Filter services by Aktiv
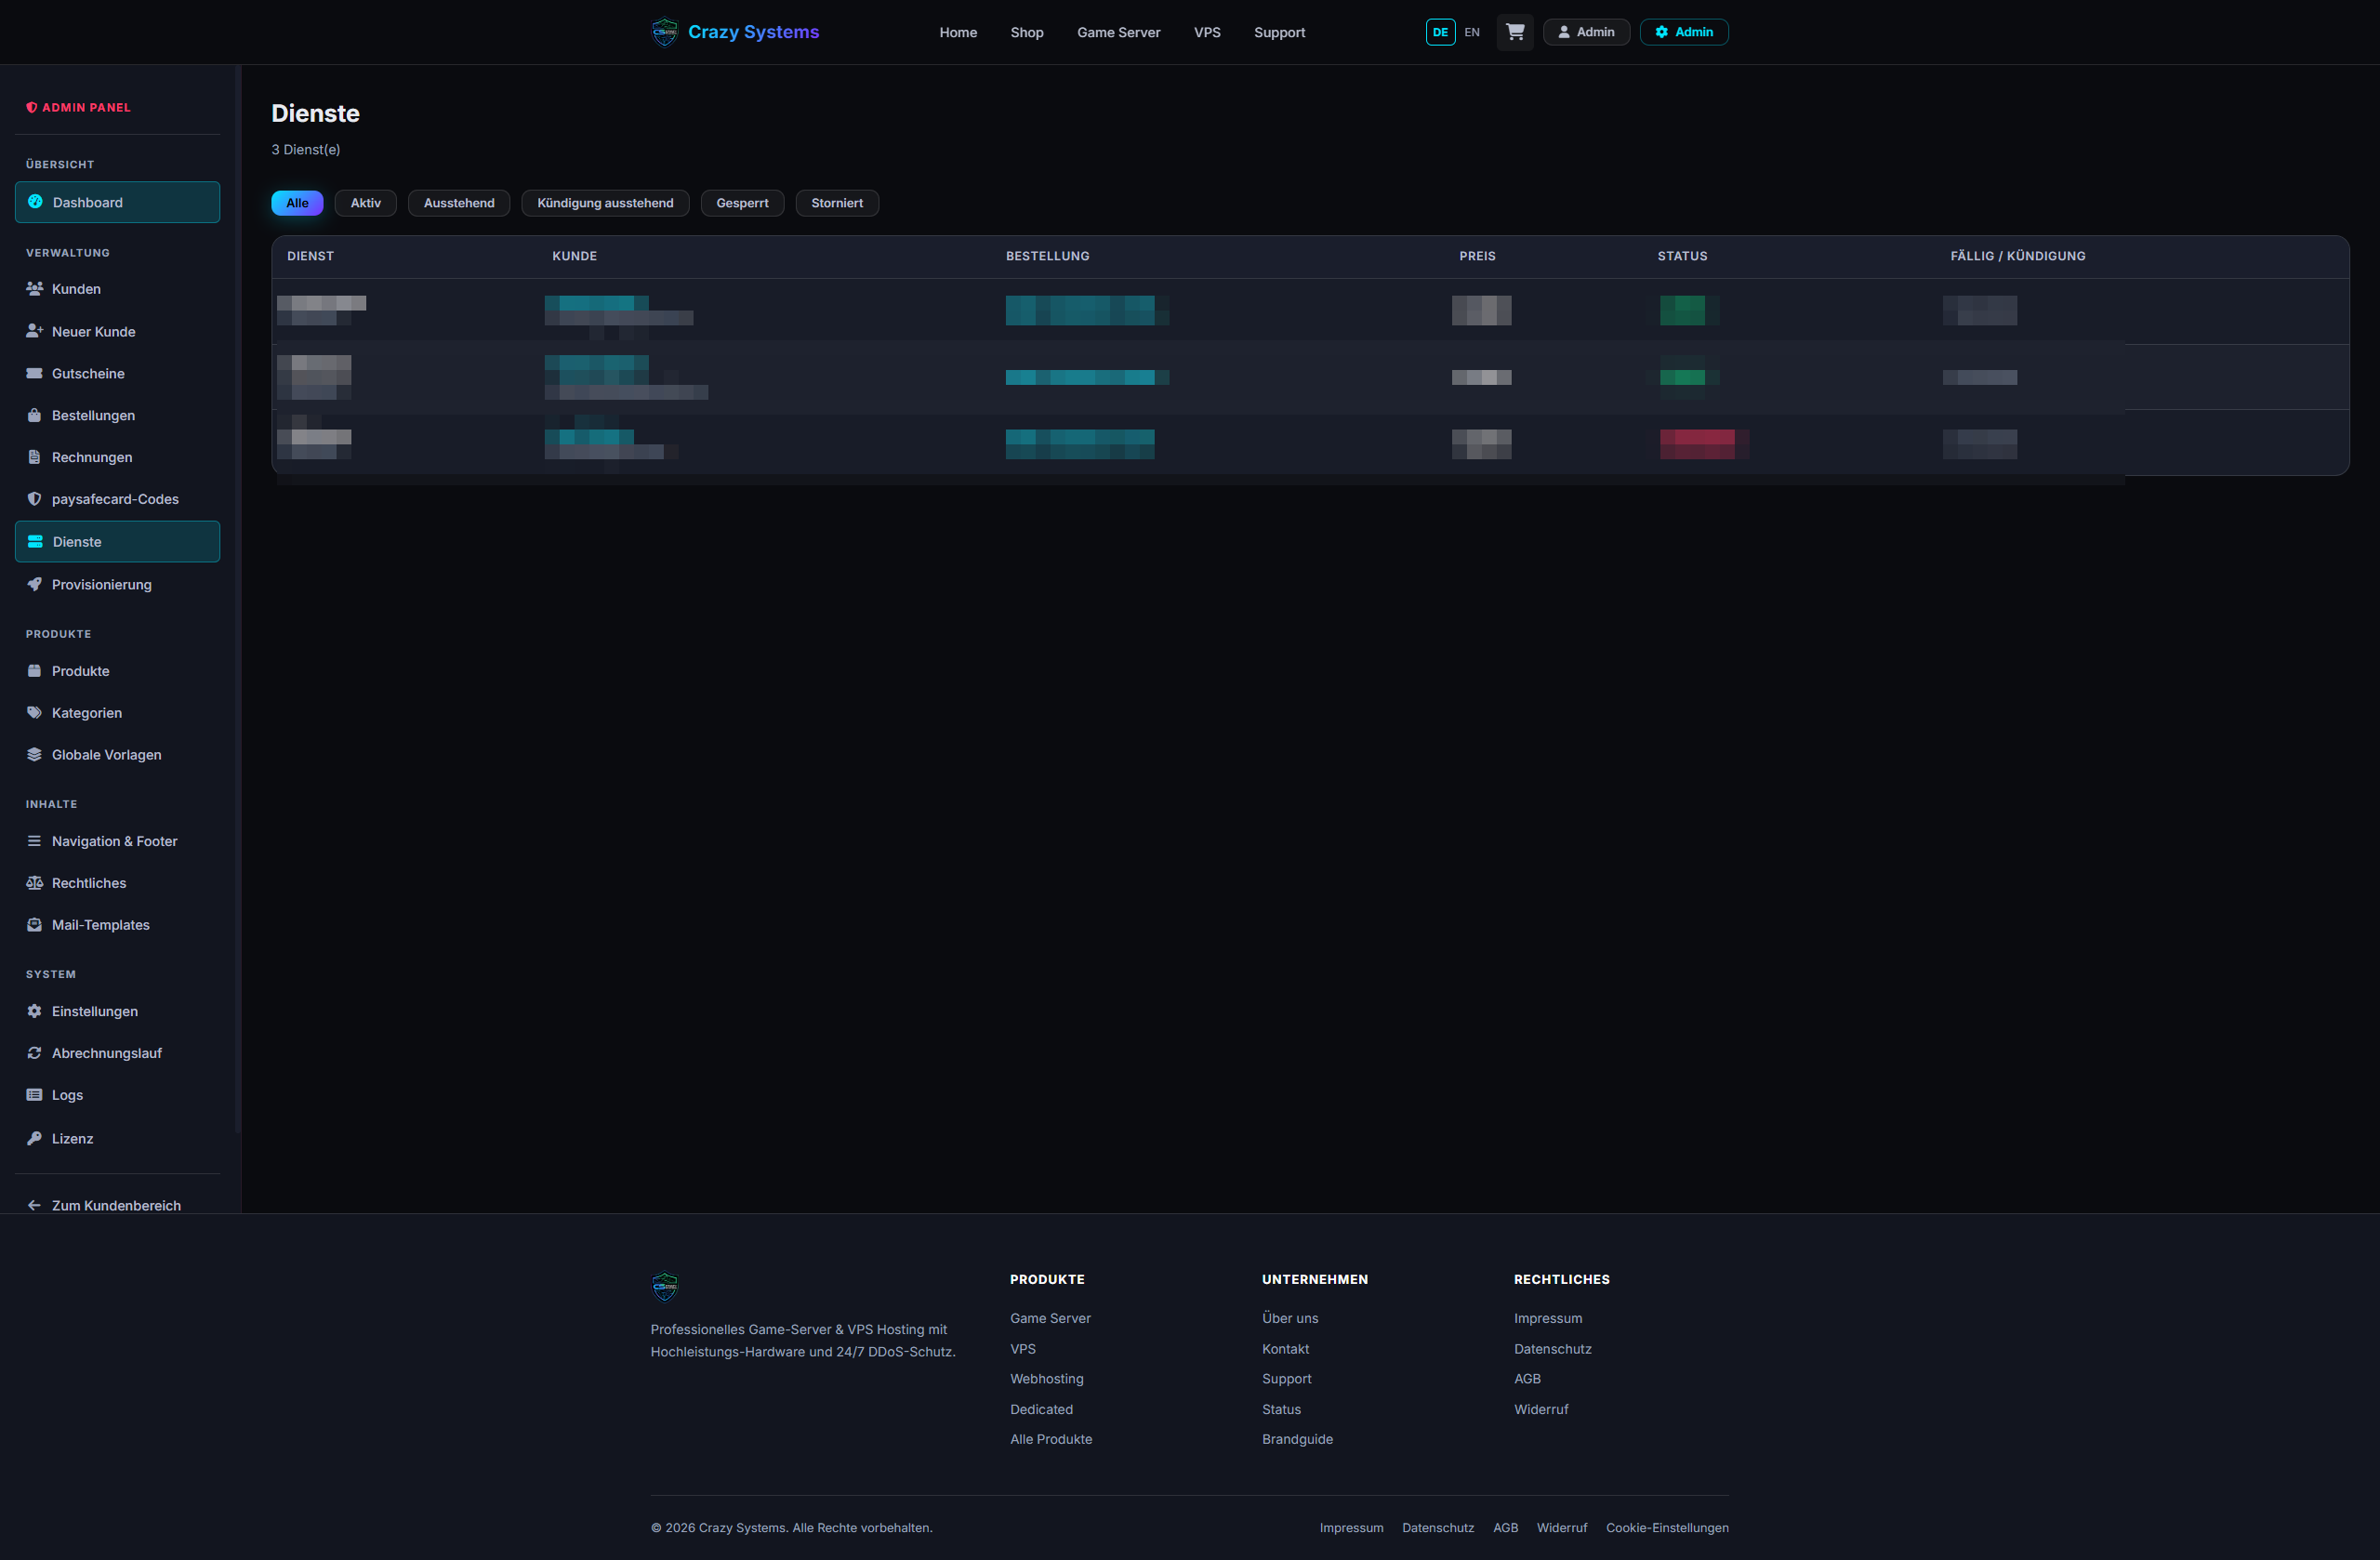 point(366,203)
